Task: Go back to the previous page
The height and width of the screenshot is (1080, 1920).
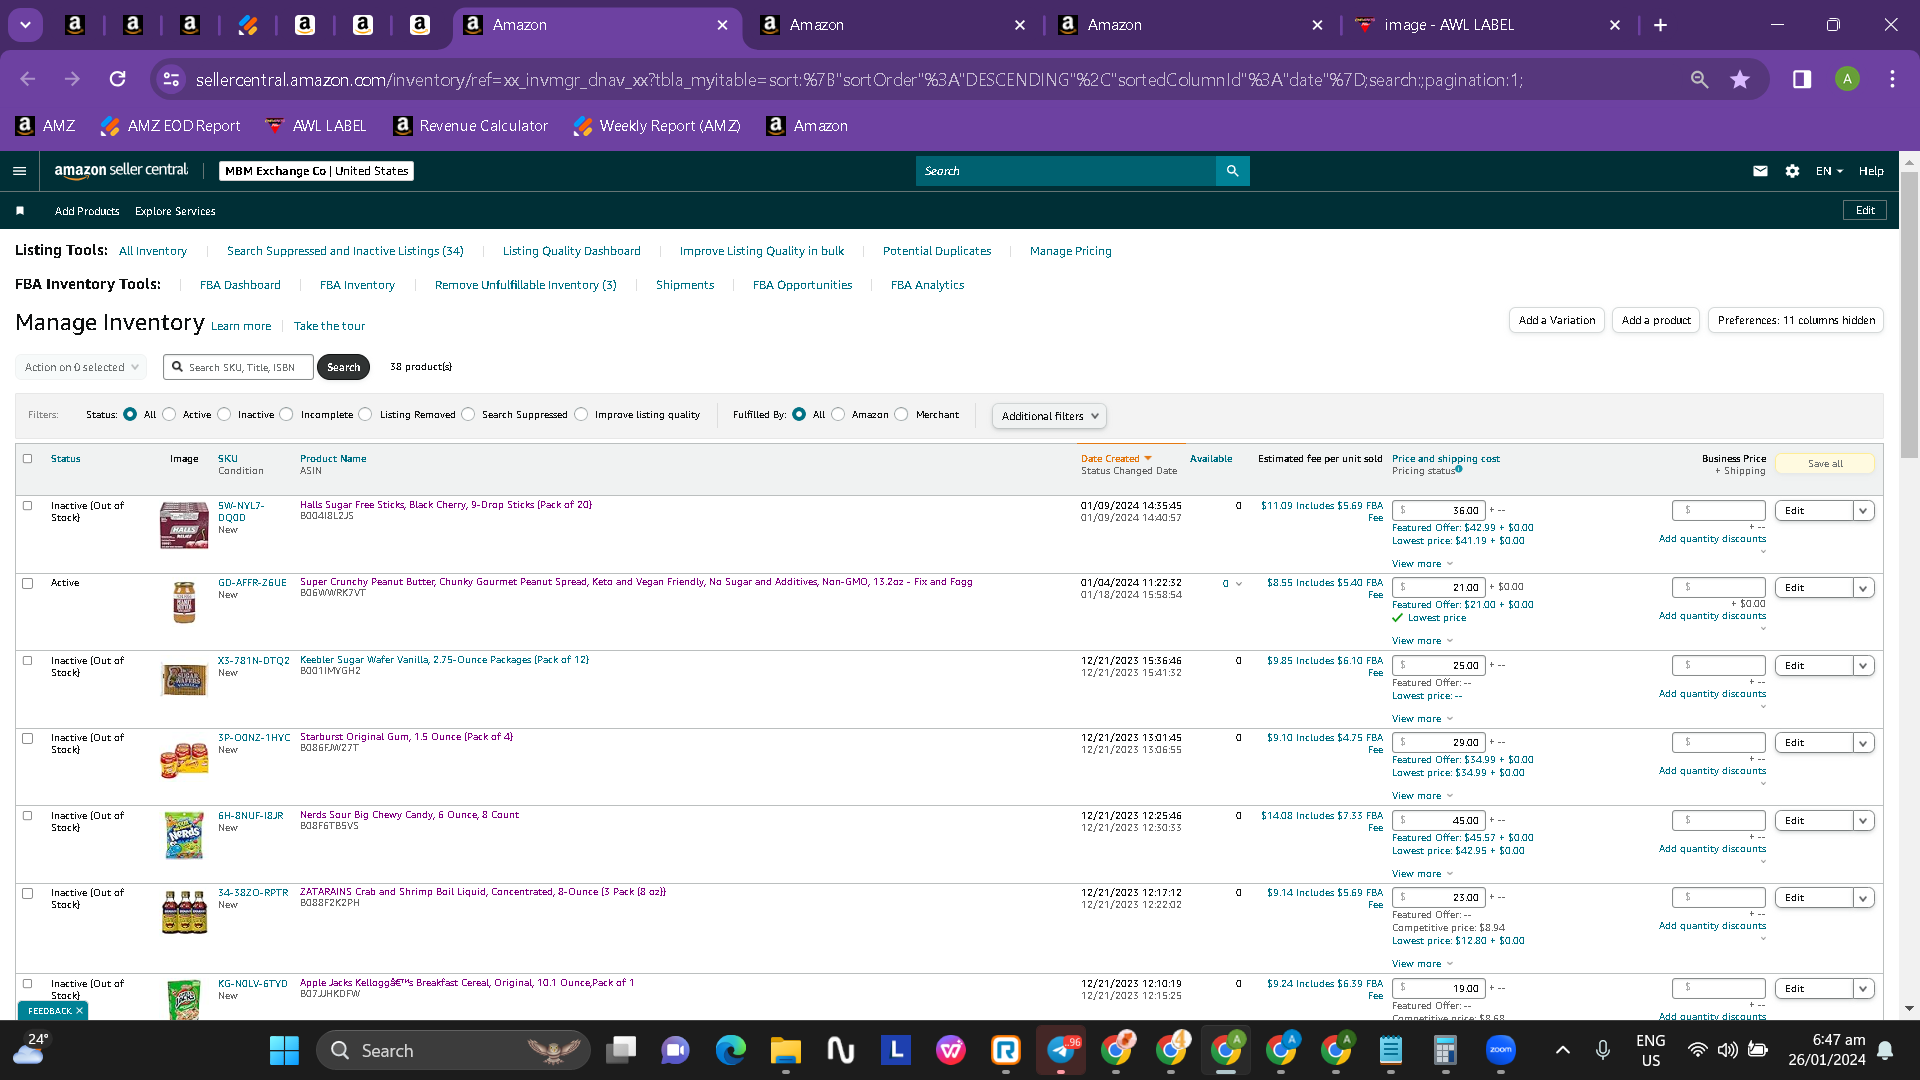Action: [28, 79]
